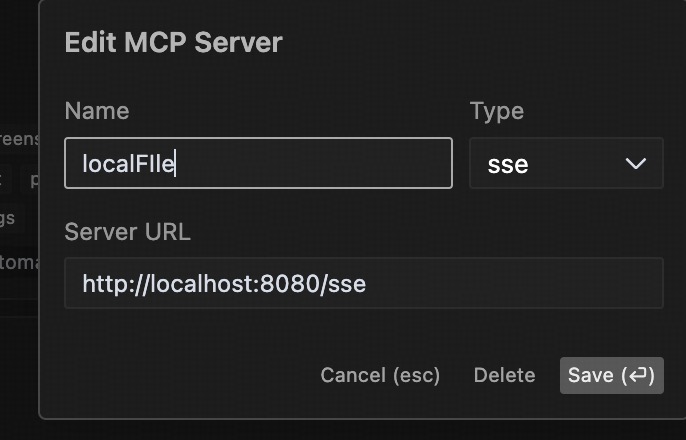Click the Type field label
This screenshot has height=440, width=686.
point(497,111)
